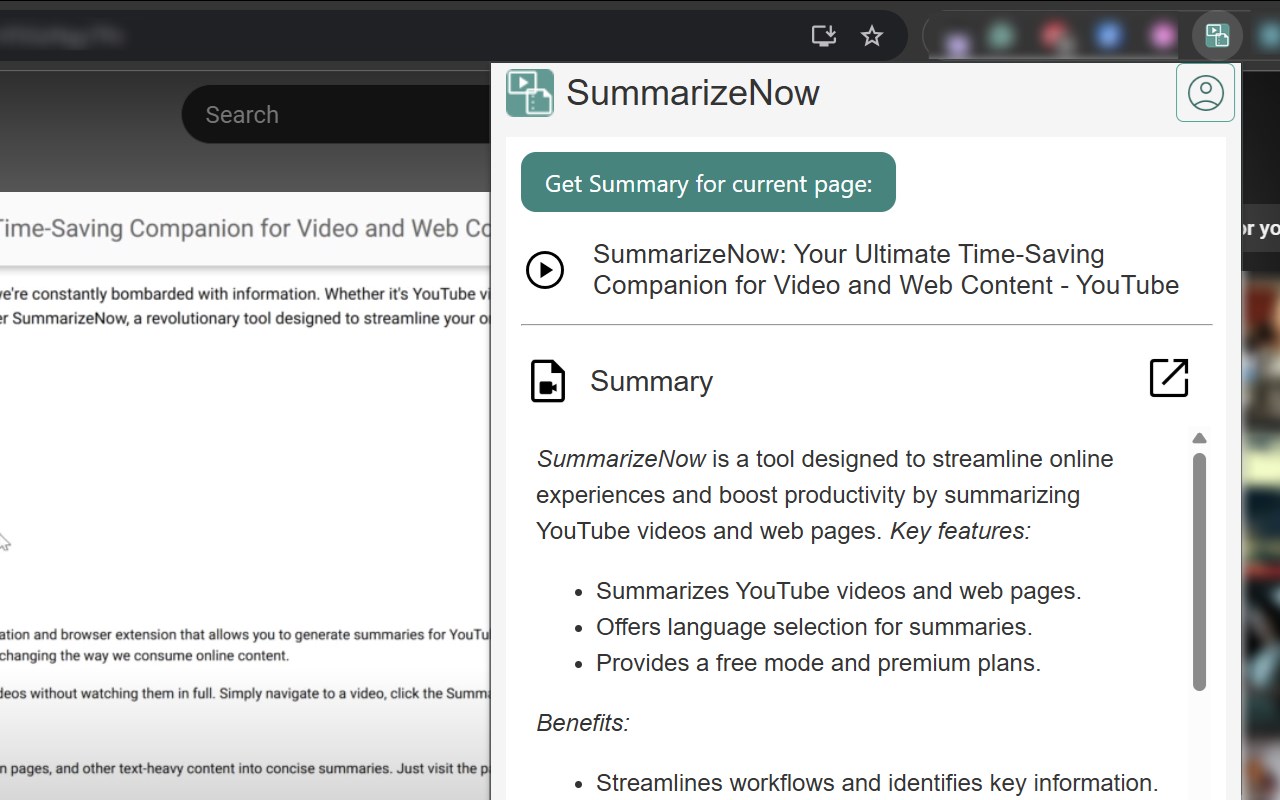Viewport: 1280px width, 800px height.
Task: Focus the YouTube Search field
Action: pos(336,114)
